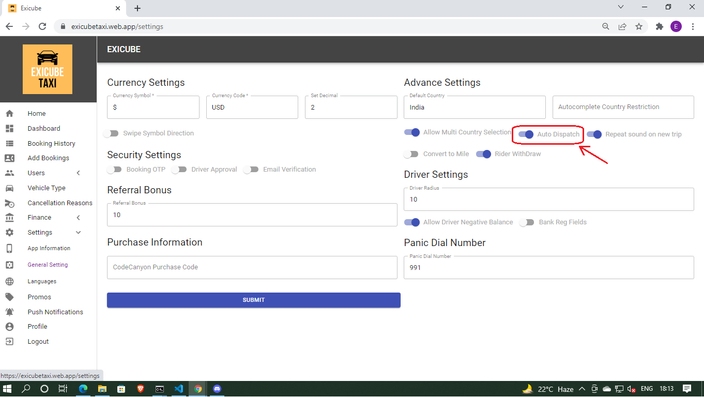This screenshot has height=397, width=704.
Task: Open a new browser tab
Action: click(137, 8)
